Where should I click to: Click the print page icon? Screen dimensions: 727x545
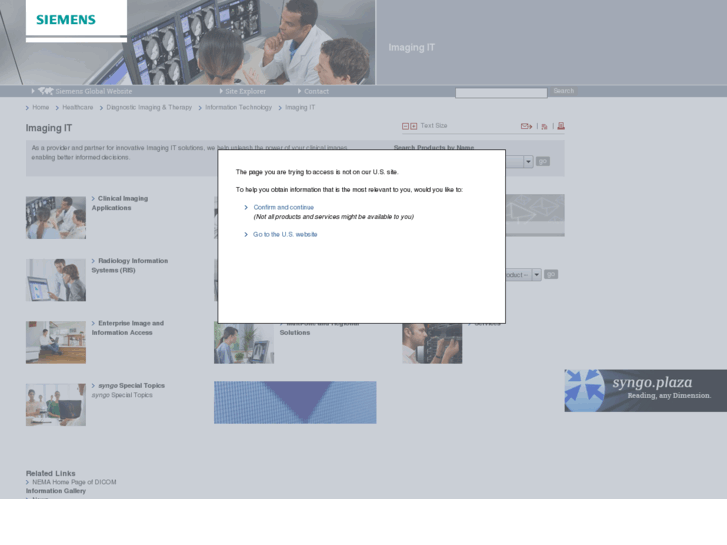pyautogui.click(x=561, y=126)
